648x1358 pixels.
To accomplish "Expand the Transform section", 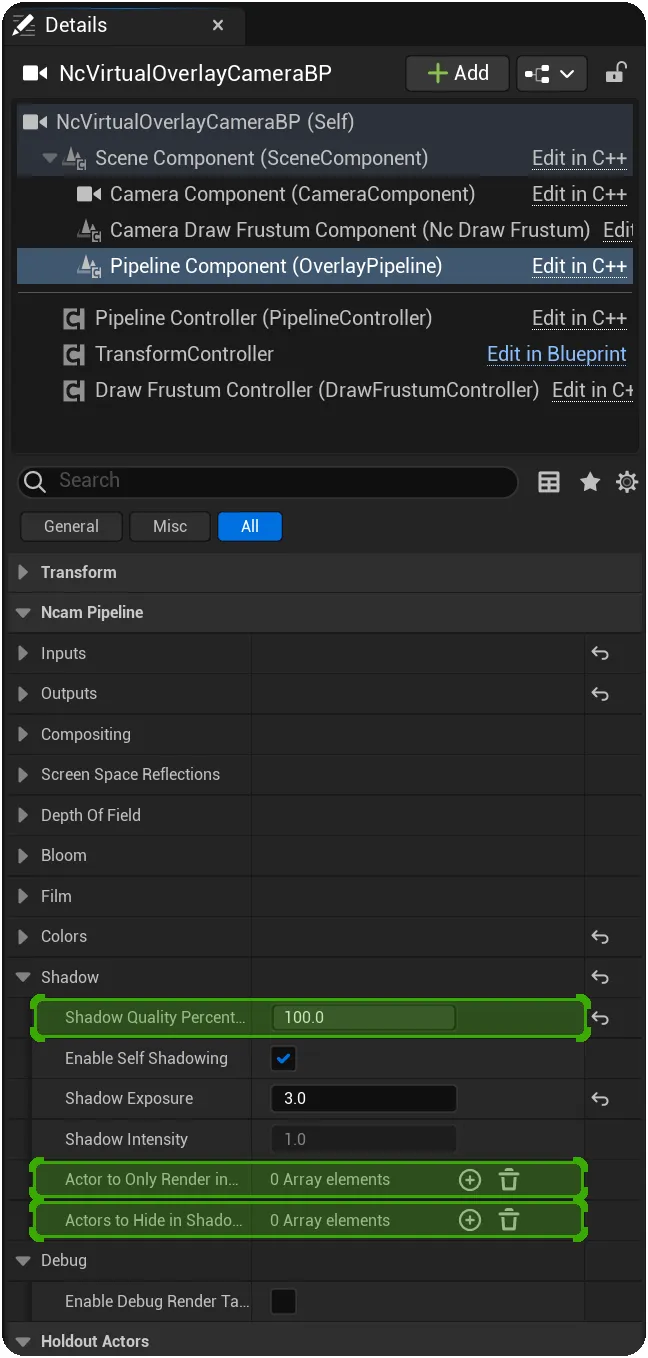I will click(x=23, y=572).
